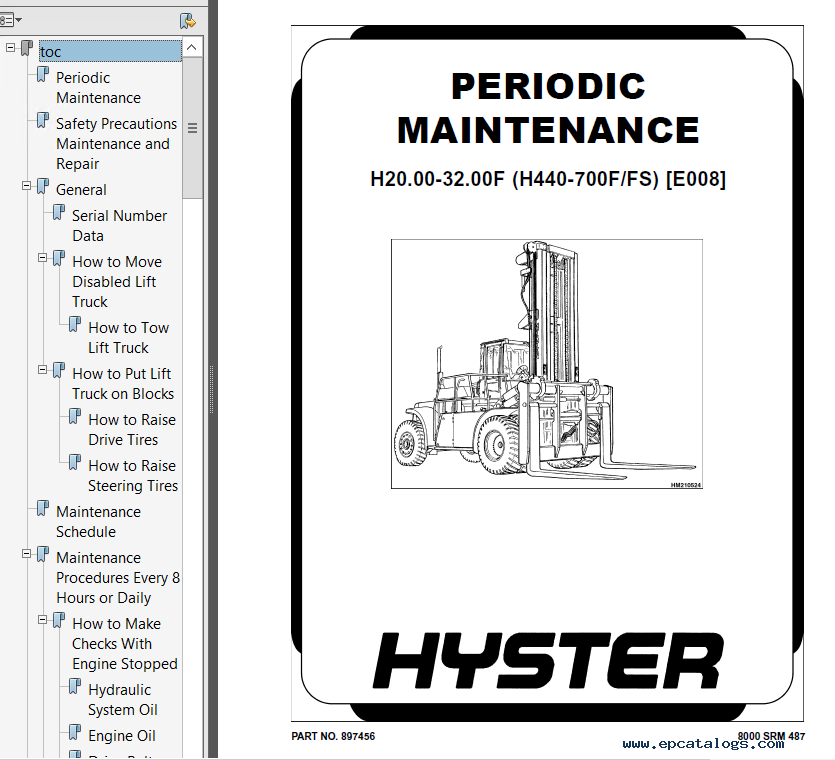The width and height of the screenshot is (835, 760).
Task: Click the PERIODIC MAINTENANCE page title
Action: 548,108
